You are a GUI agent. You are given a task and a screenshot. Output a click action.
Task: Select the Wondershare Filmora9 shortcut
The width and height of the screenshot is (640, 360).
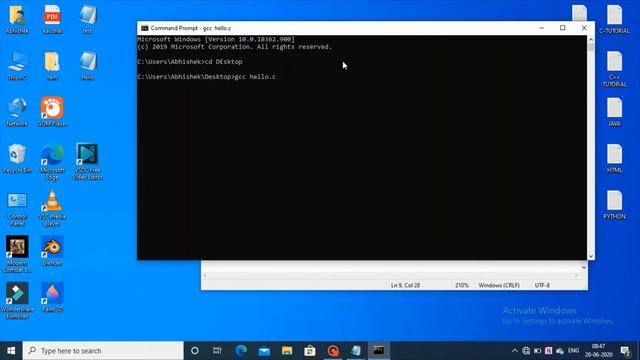click(x=17, y=301)
